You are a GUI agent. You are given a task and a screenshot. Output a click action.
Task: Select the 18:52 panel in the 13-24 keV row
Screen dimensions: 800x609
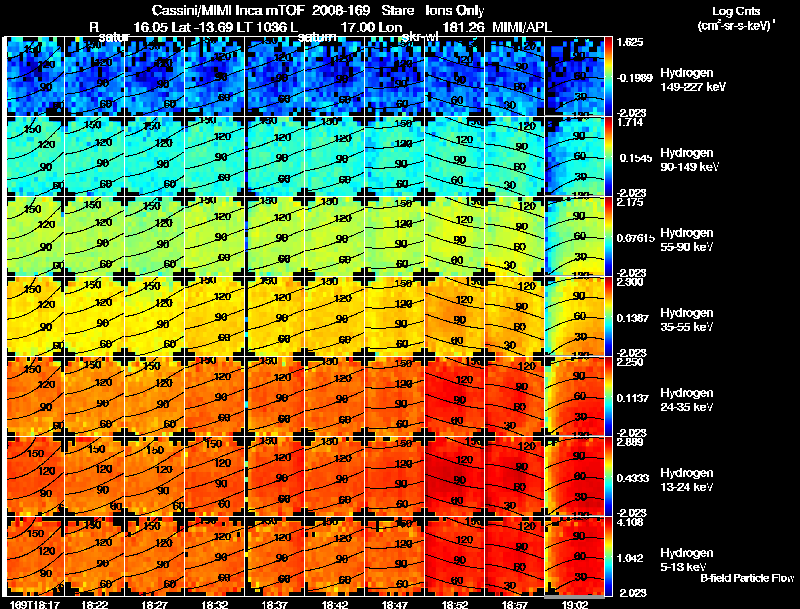click(454, 476)
